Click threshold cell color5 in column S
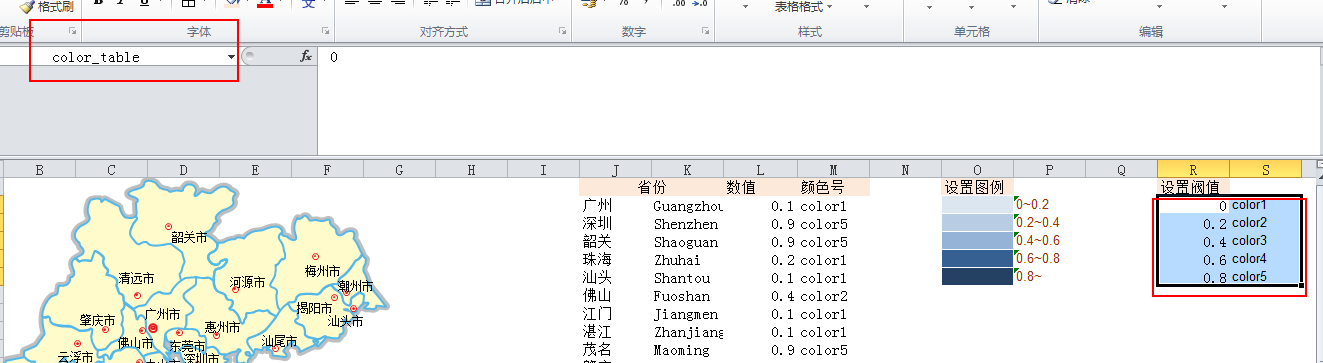This screenshot has width=1323, height=363. pos(1265,276)
